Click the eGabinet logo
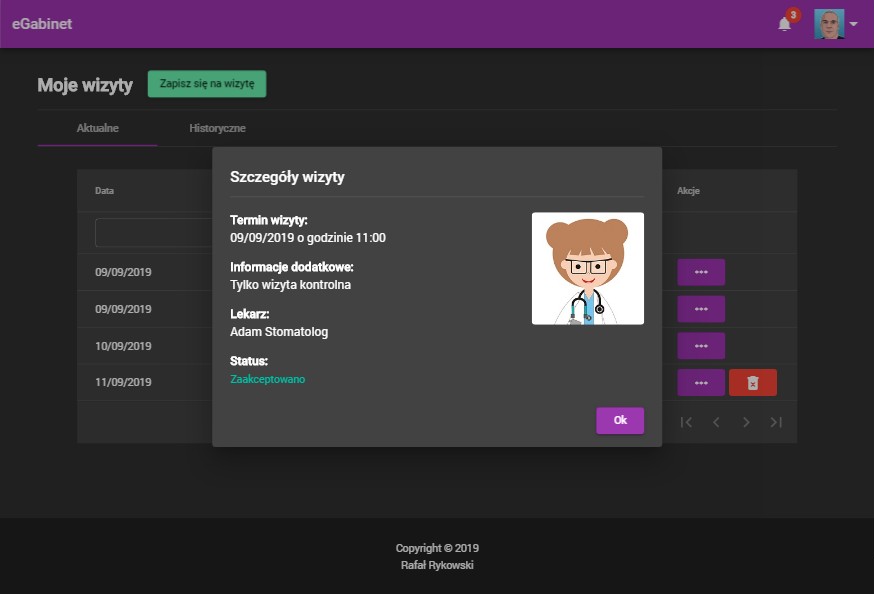Viewport: 874px width, 594px height. point(42,24)
